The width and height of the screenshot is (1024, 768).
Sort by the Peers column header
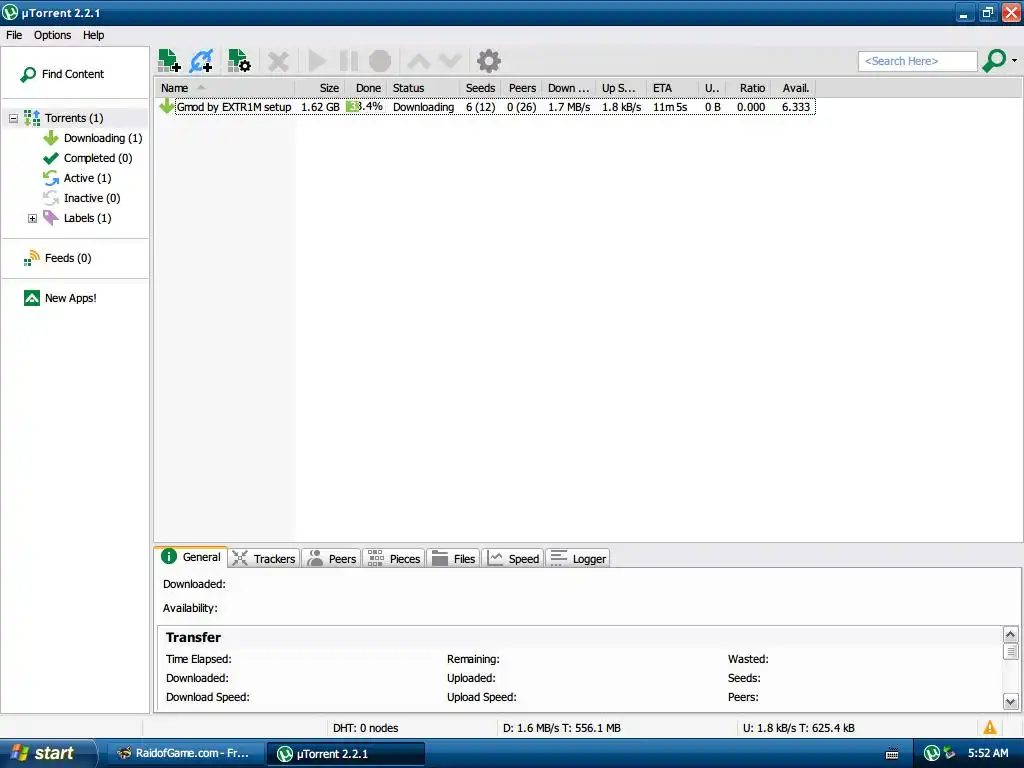point(522,88)
